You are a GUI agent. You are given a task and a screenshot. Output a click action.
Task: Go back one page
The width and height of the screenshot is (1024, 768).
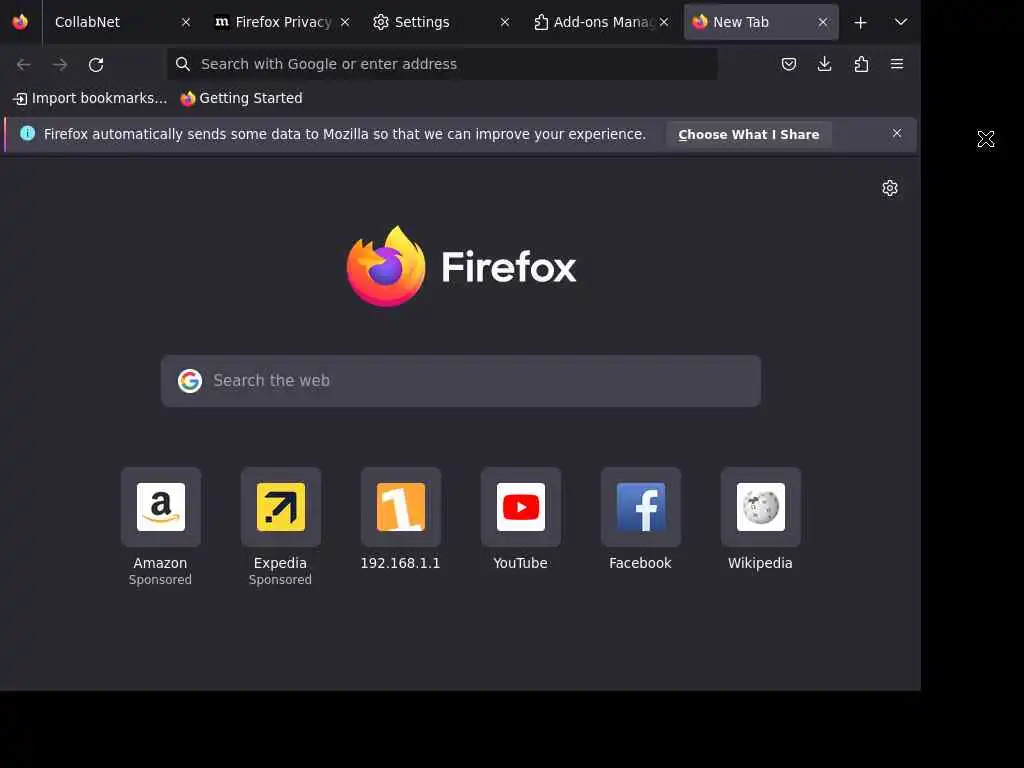click(24, 64)
